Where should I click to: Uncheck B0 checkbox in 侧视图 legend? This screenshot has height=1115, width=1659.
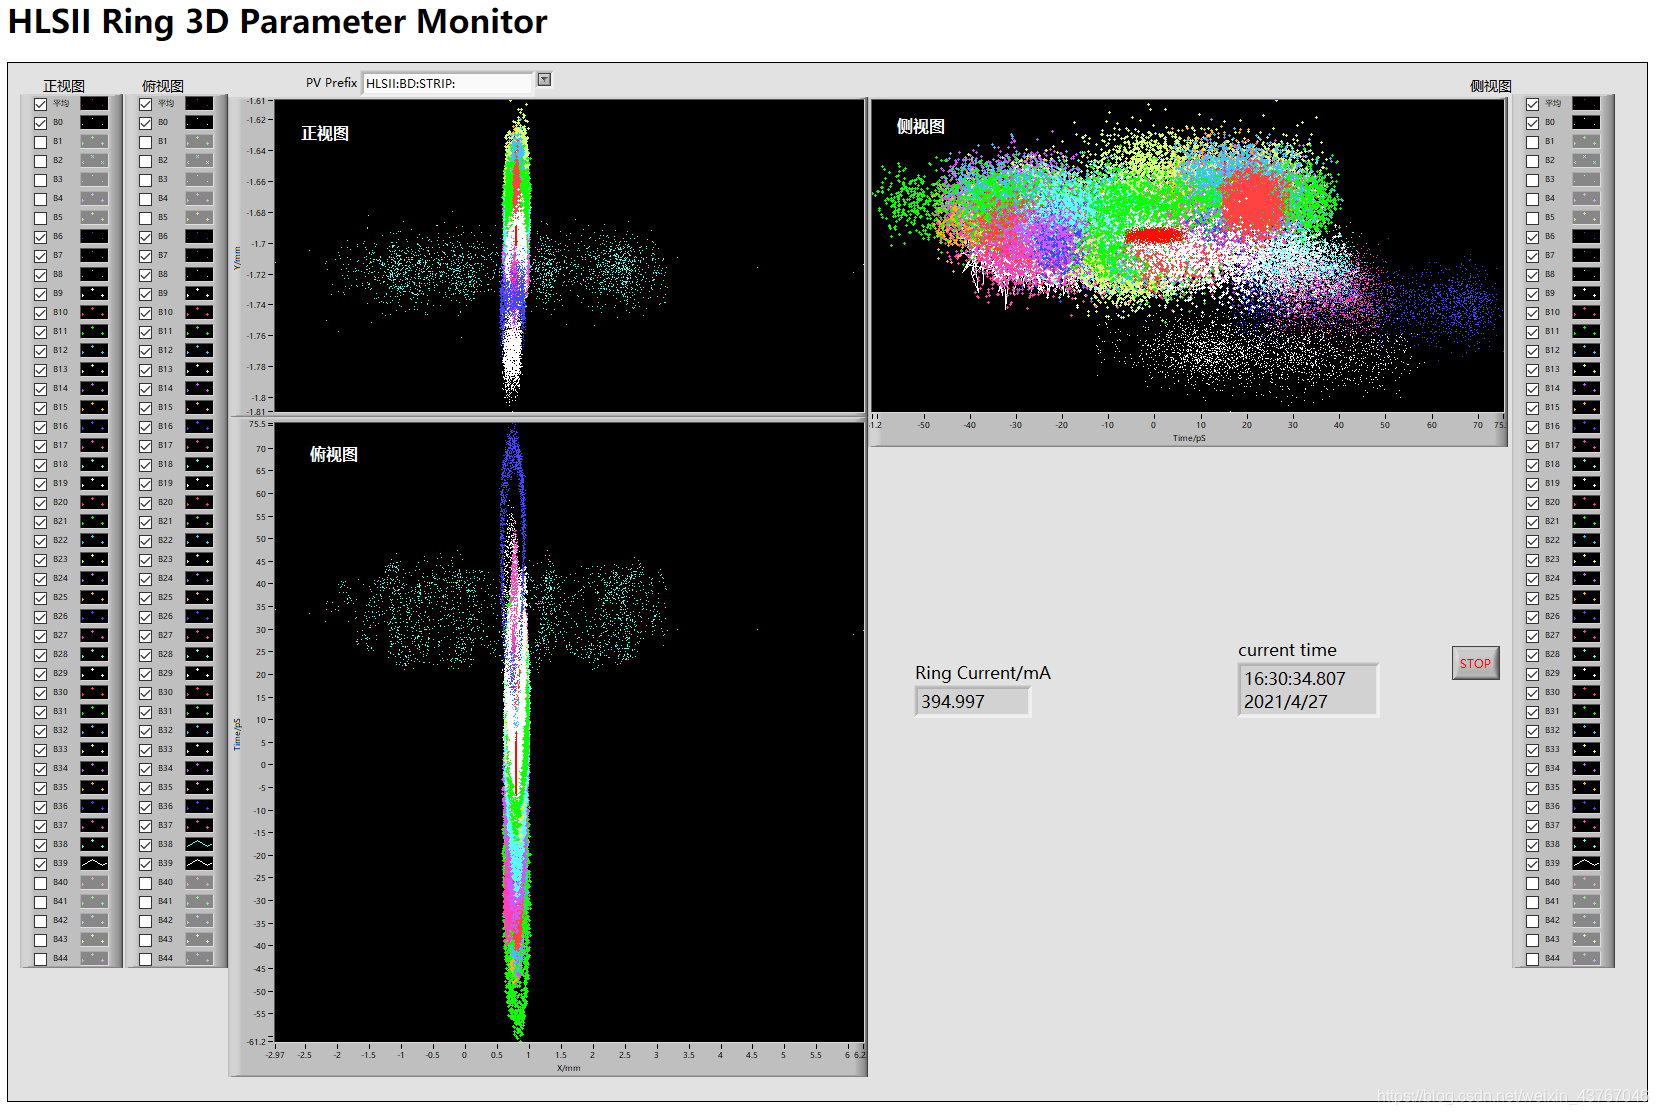(x=1533, y=123)
